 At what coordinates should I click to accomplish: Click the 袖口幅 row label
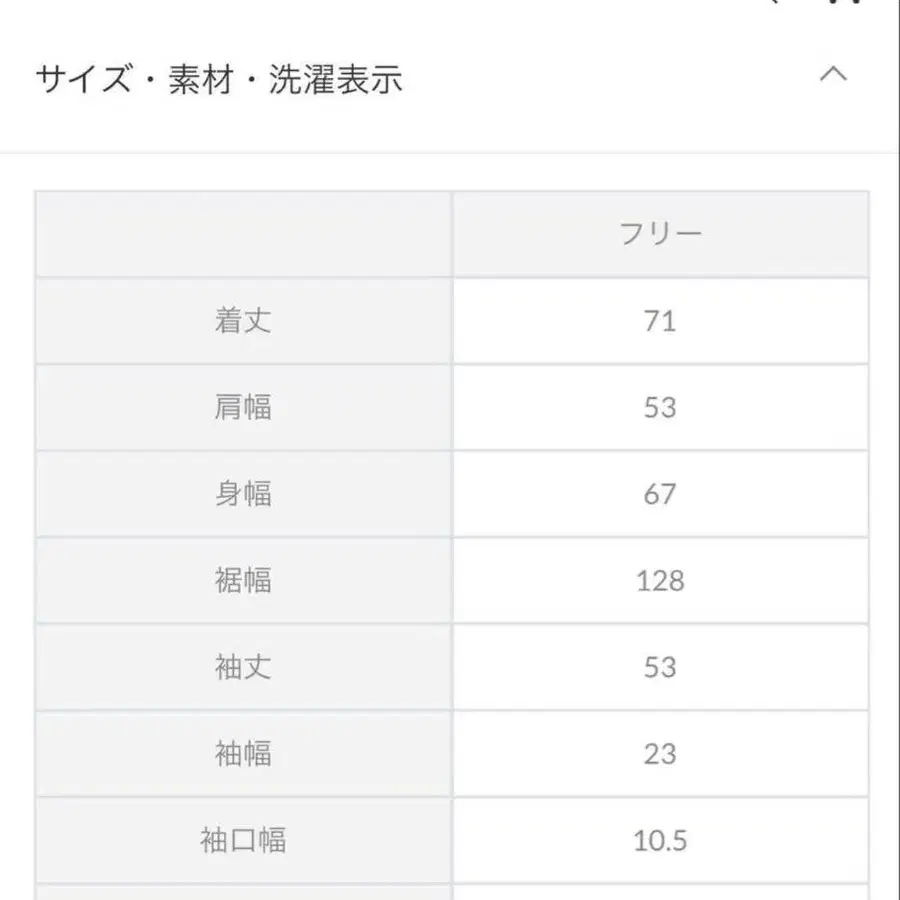pos(243,840)
